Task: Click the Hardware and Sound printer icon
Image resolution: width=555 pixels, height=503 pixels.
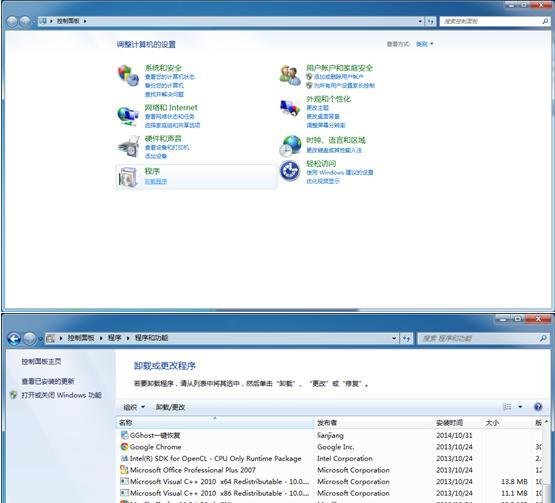Action: [128, 147]
